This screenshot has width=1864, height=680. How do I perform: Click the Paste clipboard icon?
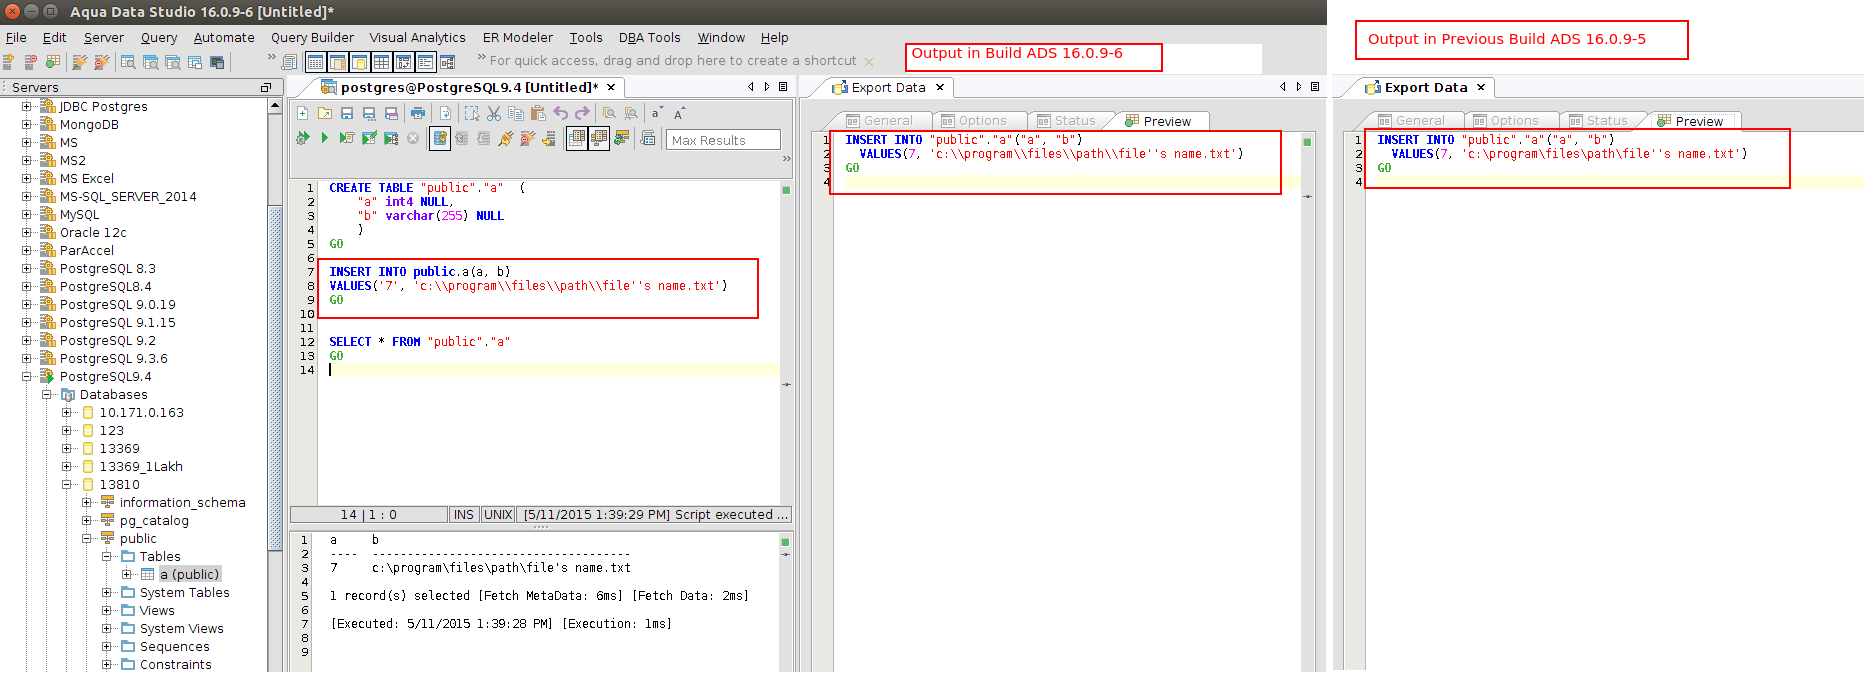tap(538, 113)
